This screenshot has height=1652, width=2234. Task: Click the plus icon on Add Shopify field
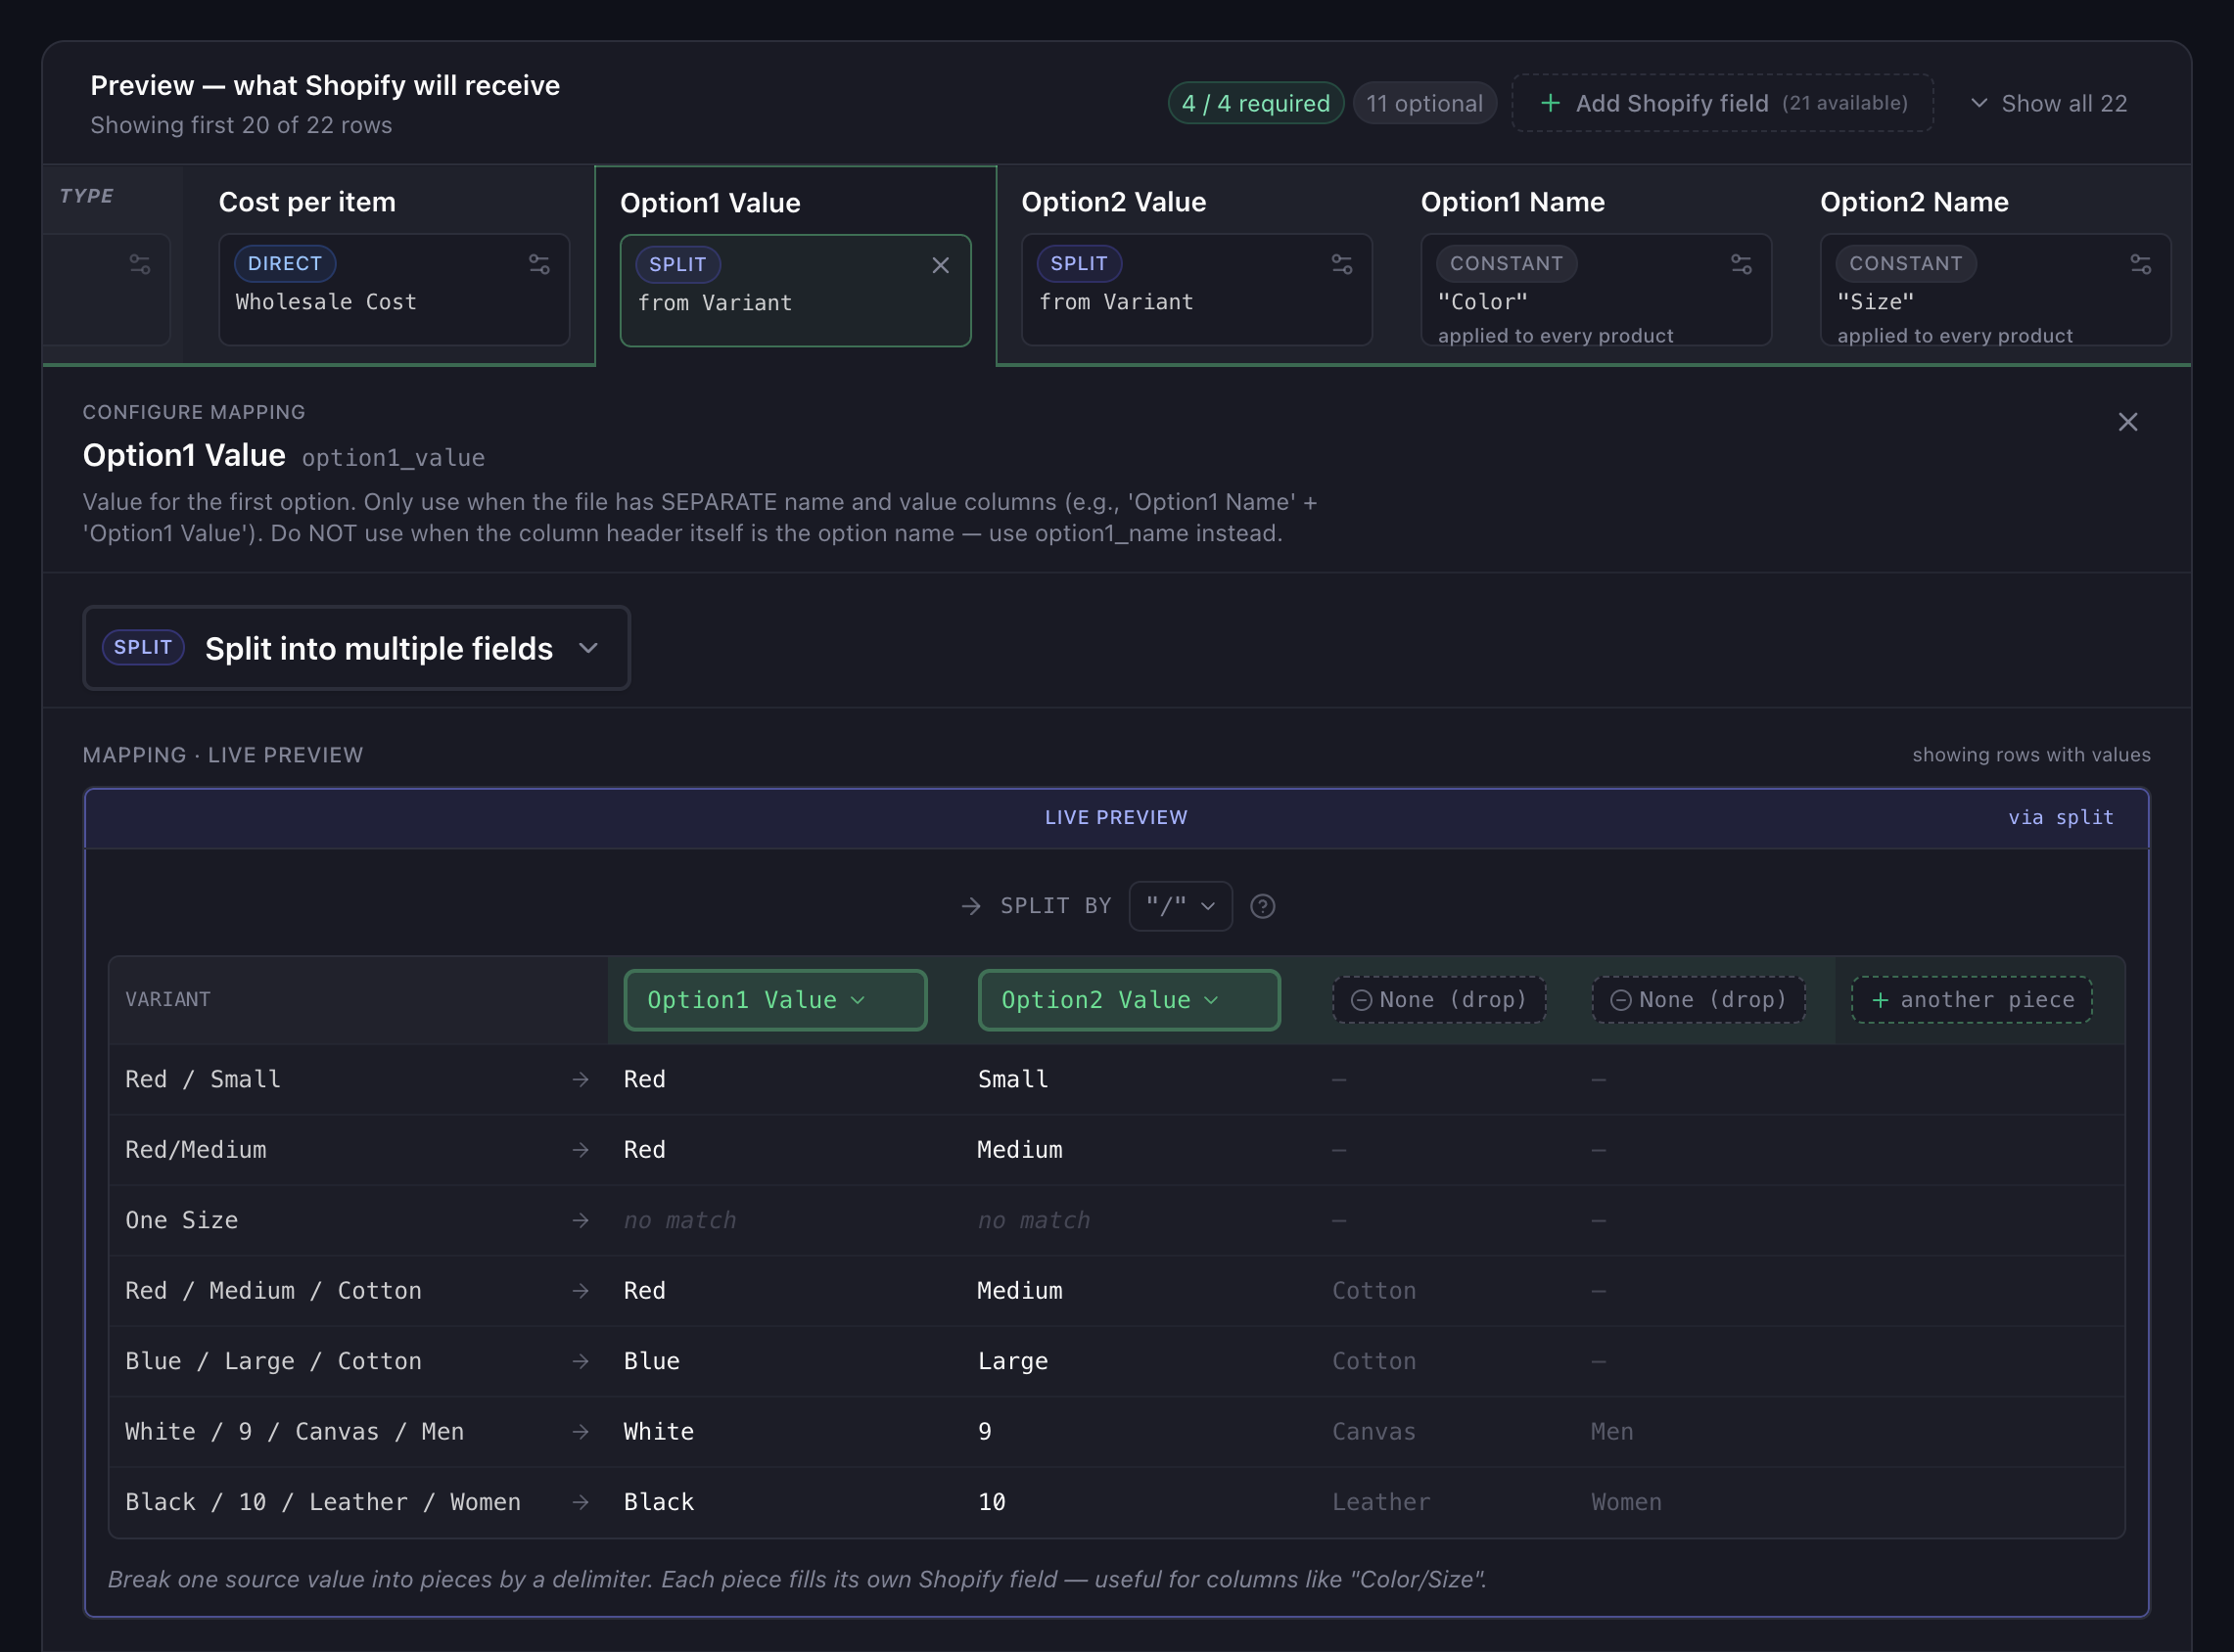coord(1550,103)
